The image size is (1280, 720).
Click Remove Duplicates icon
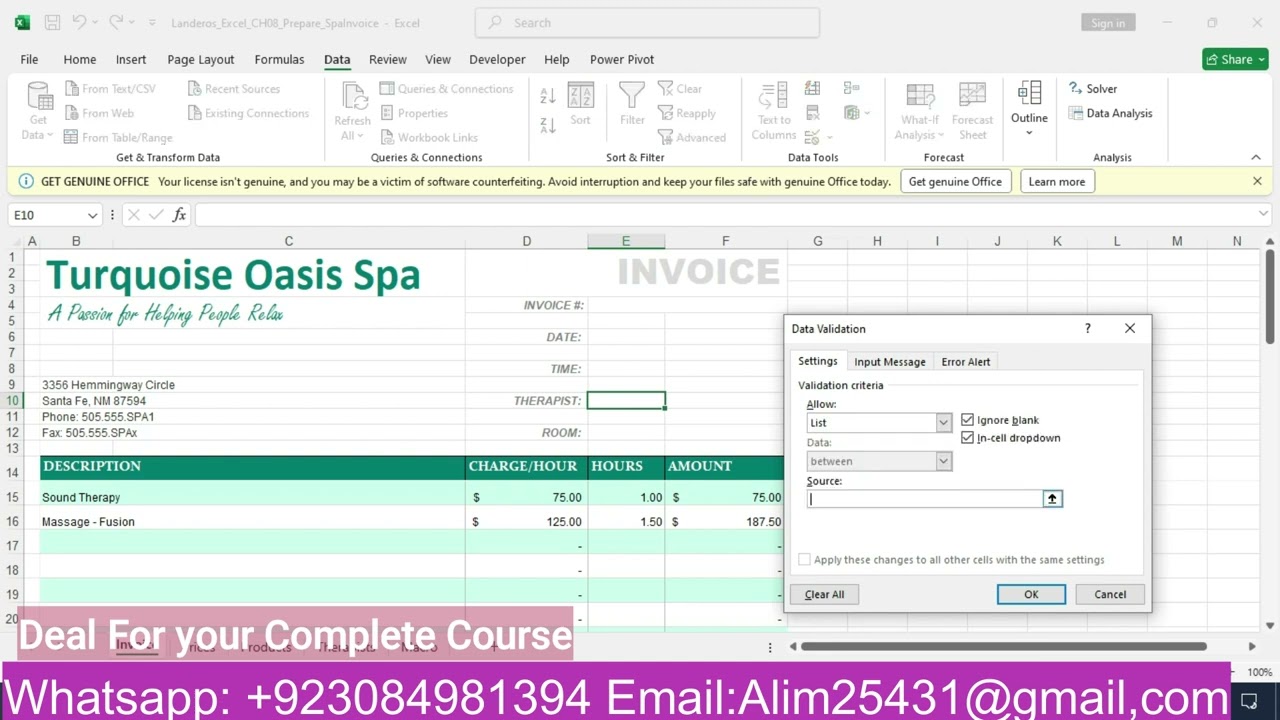[812, 113]
